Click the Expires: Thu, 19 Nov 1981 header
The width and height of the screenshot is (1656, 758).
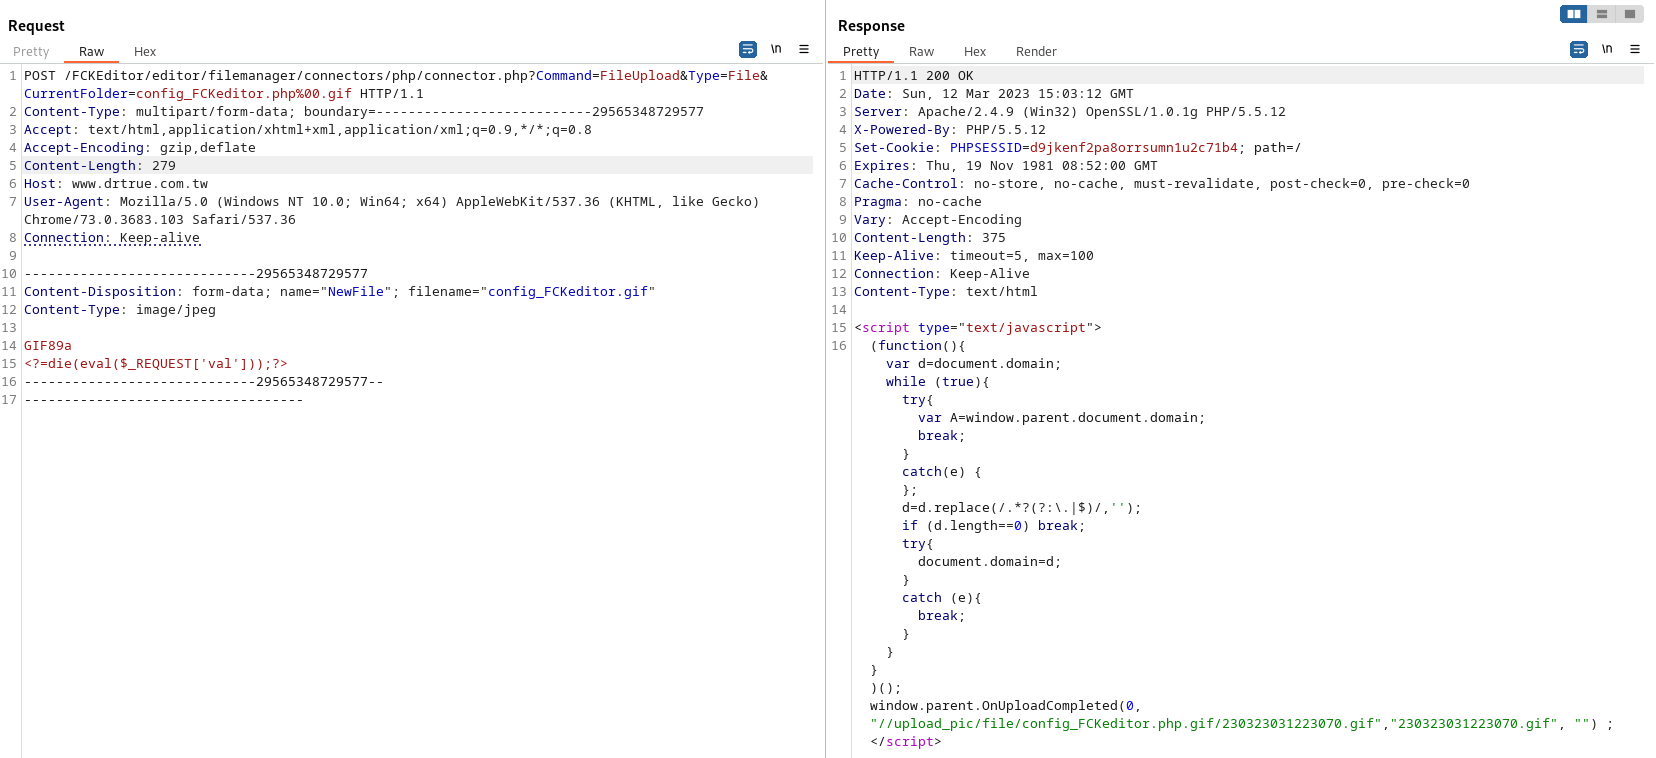[x=1006, y=166]
